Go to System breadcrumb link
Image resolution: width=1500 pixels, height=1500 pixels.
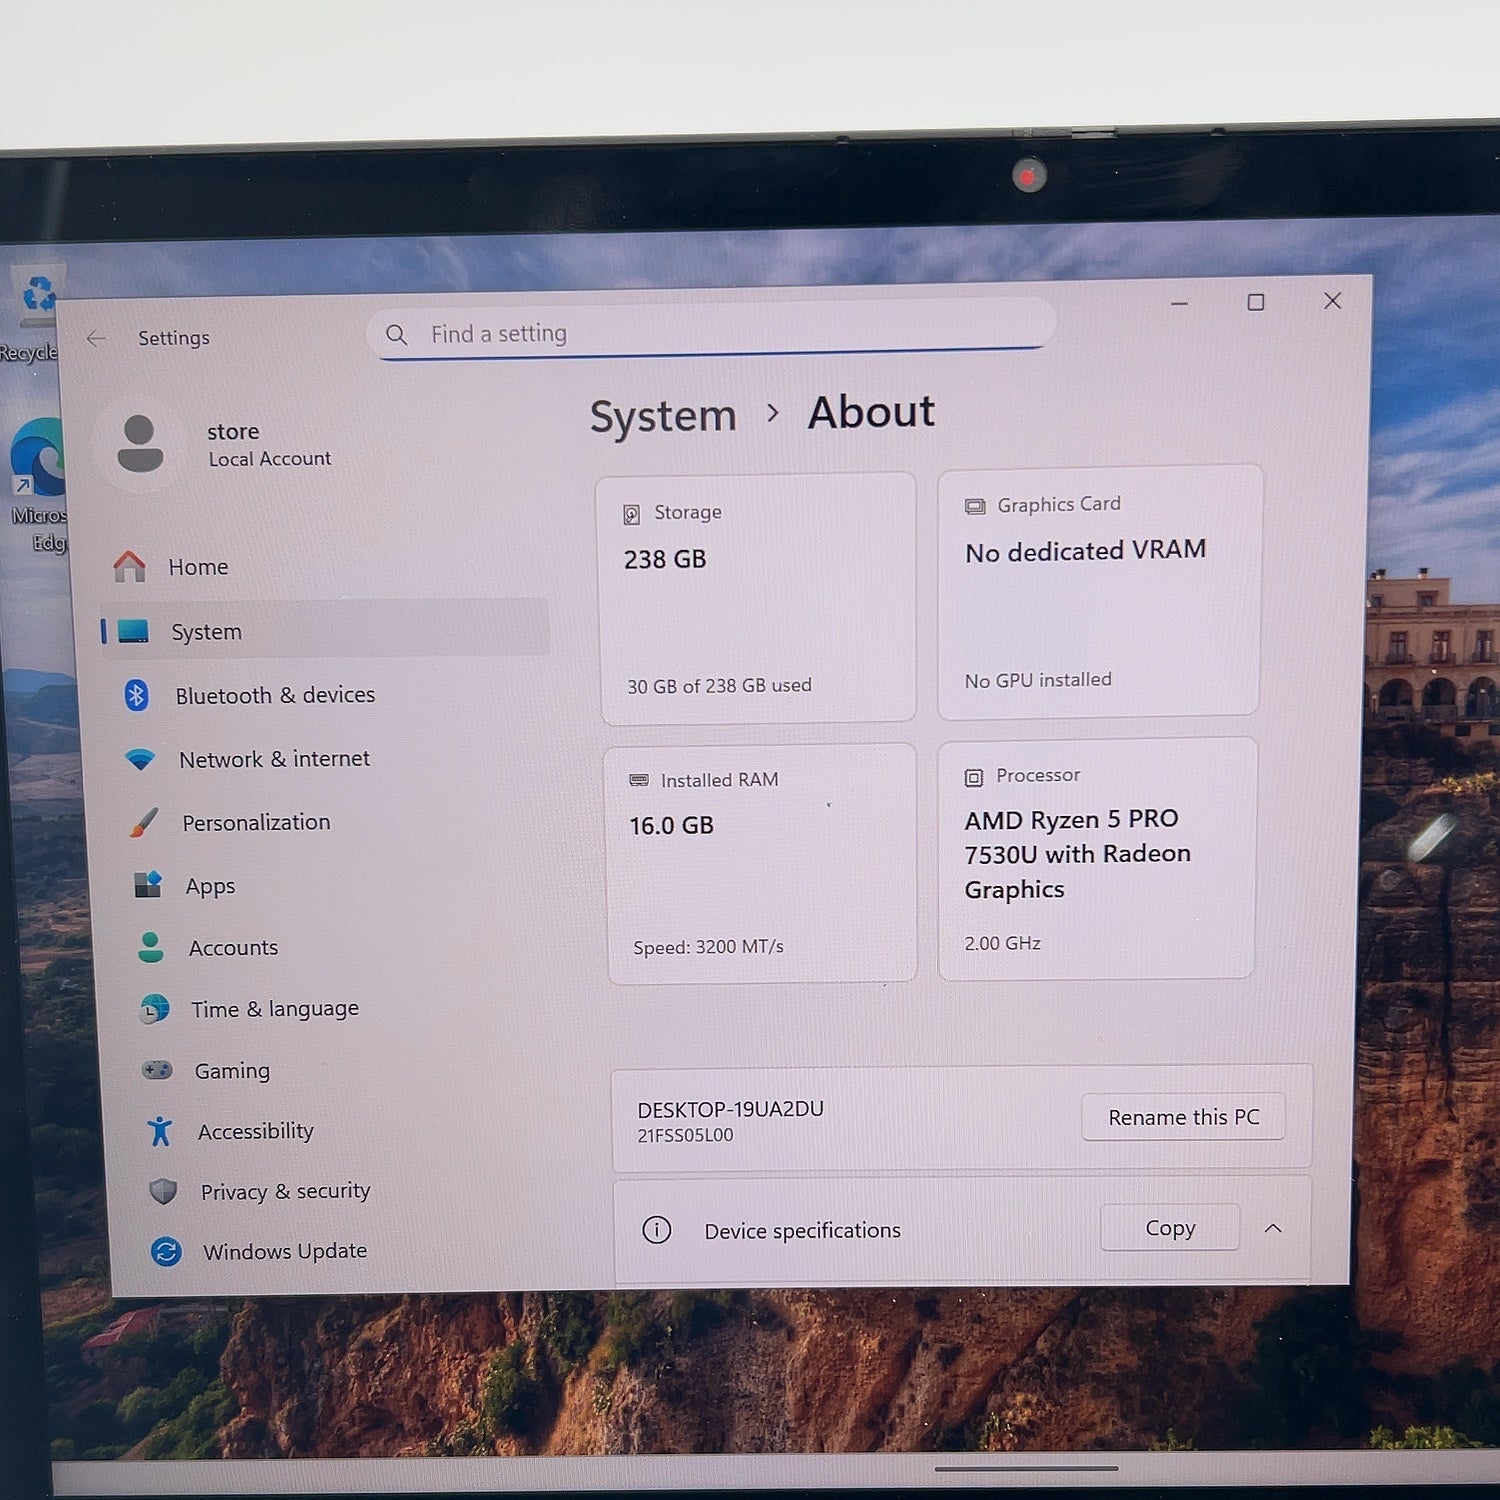coord(663,416)
